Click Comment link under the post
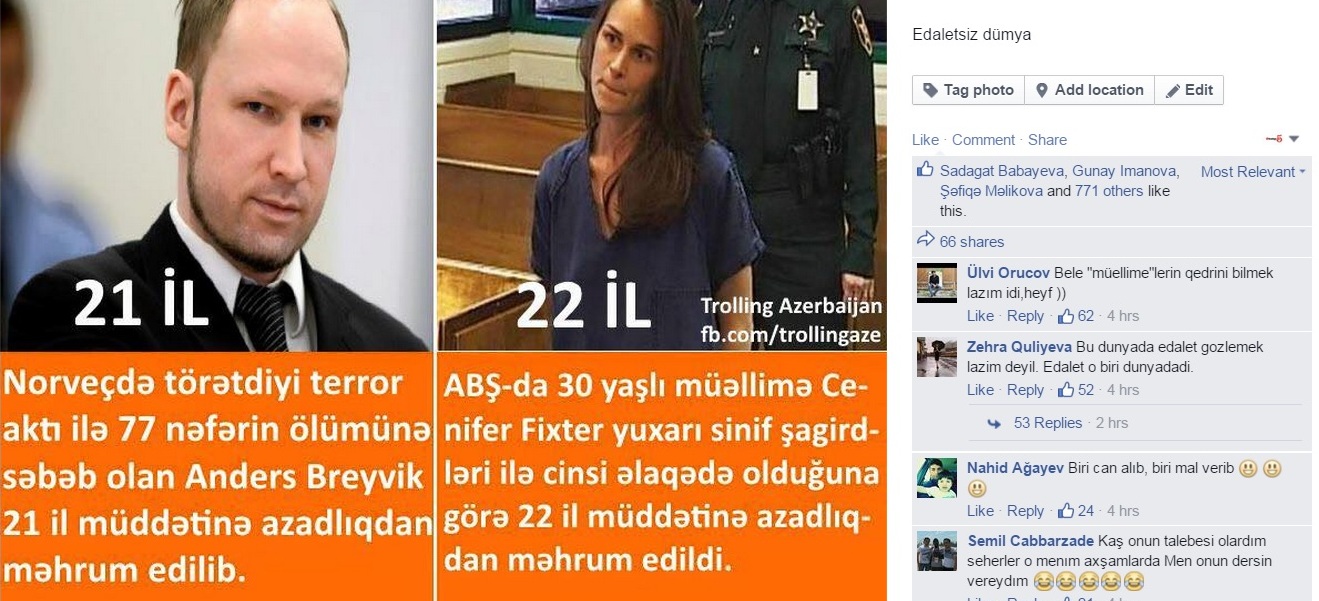The height and width of the screenshot is (601, 1319). (983, 140)
